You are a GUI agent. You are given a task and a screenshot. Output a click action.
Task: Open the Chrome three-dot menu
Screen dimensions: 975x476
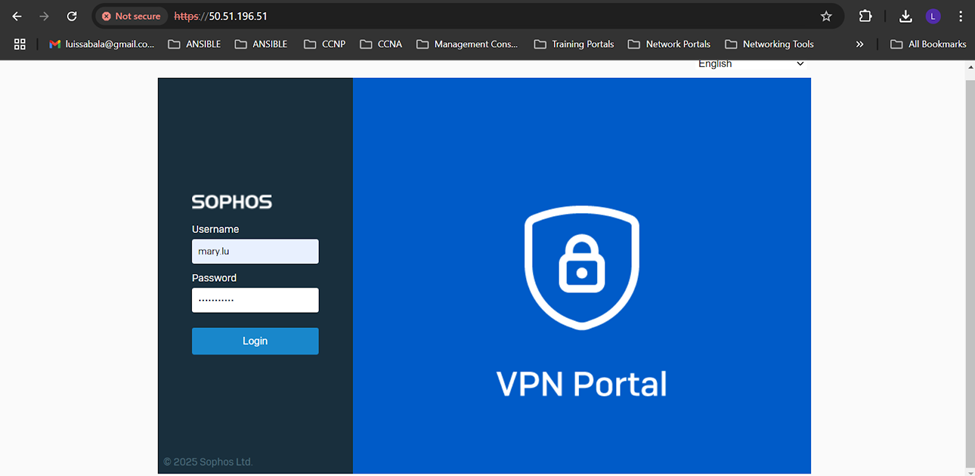960,17
